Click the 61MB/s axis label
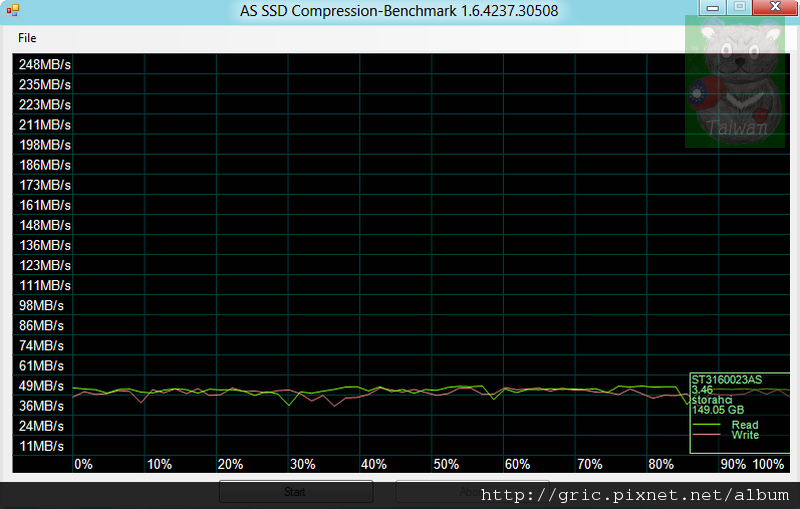Screen dimensions: 800x509 click(41, 366)
